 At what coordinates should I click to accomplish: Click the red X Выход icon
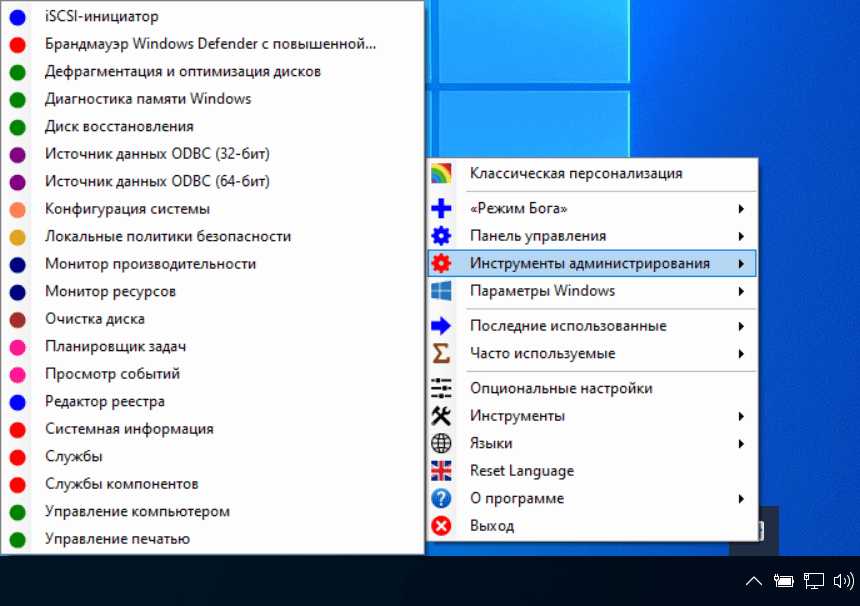(441, 525)
